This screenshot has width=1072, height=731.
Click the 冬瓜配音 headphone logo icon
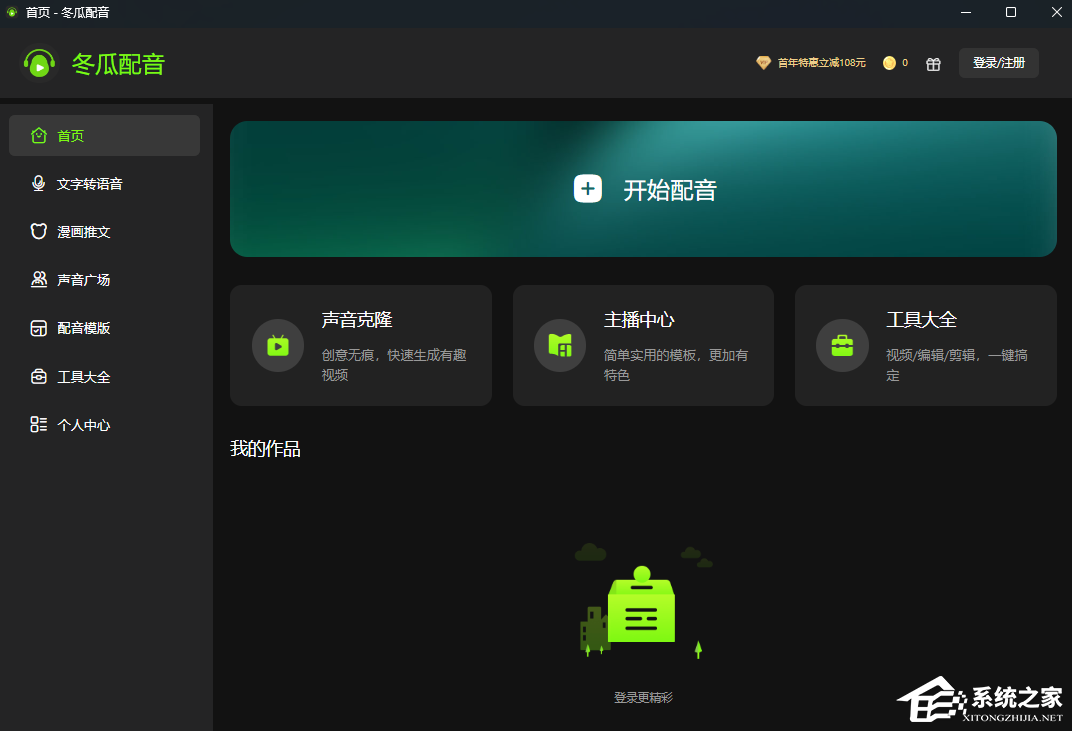[39, 64]
